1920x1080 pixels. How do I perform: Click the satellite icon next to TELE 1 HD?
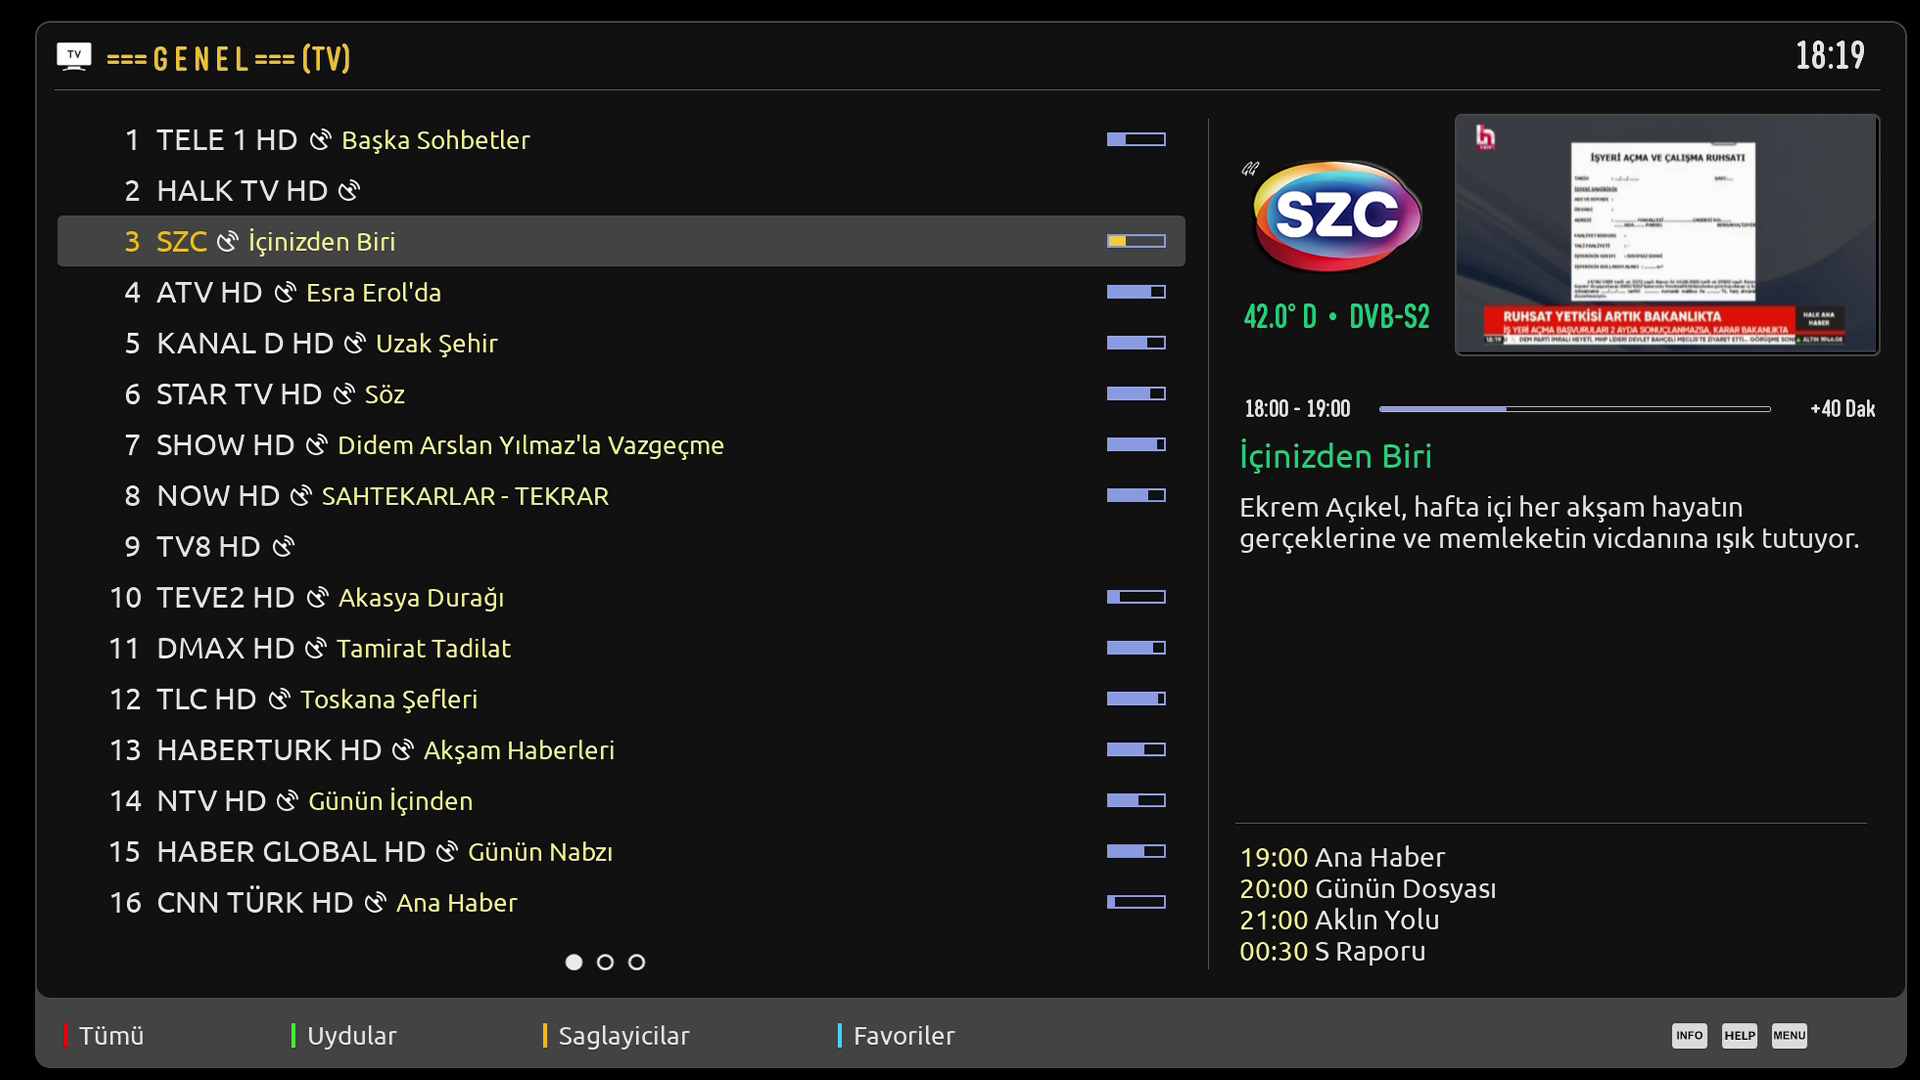pos(320,140)
